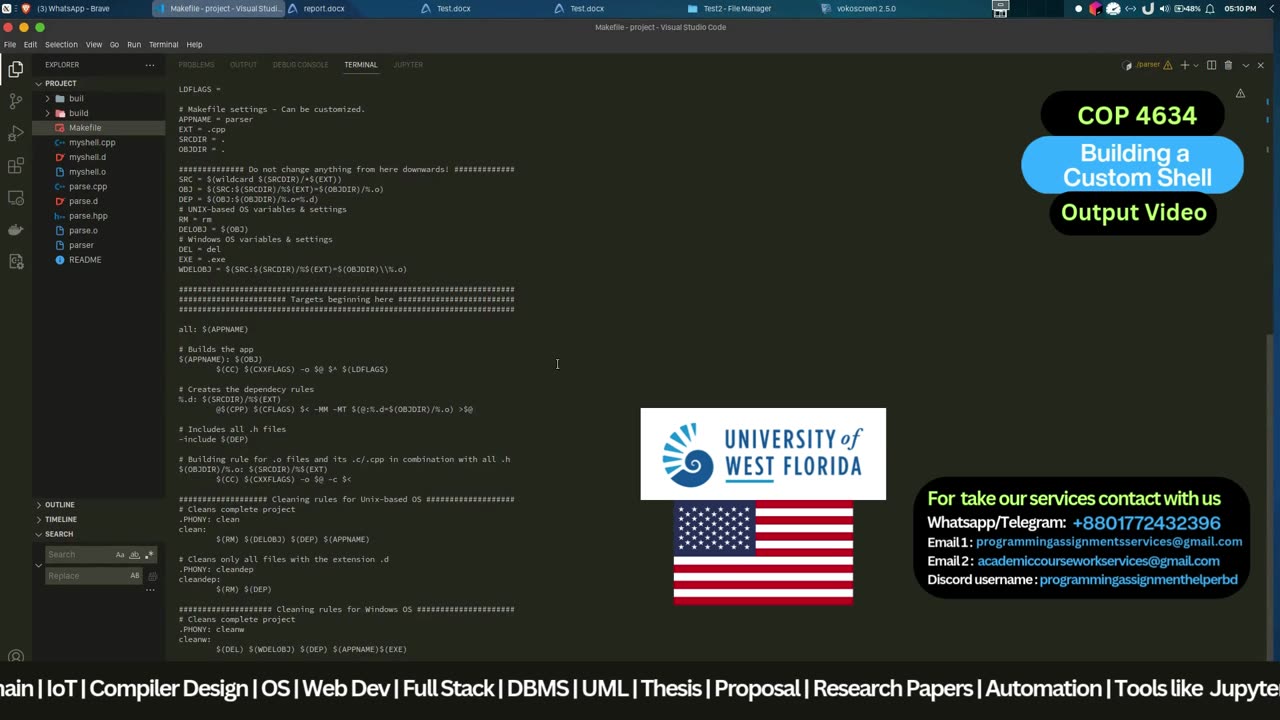Viewport: 1280px width, 720px height.
Task: Open the Help menu
Action: coord(194,45)
